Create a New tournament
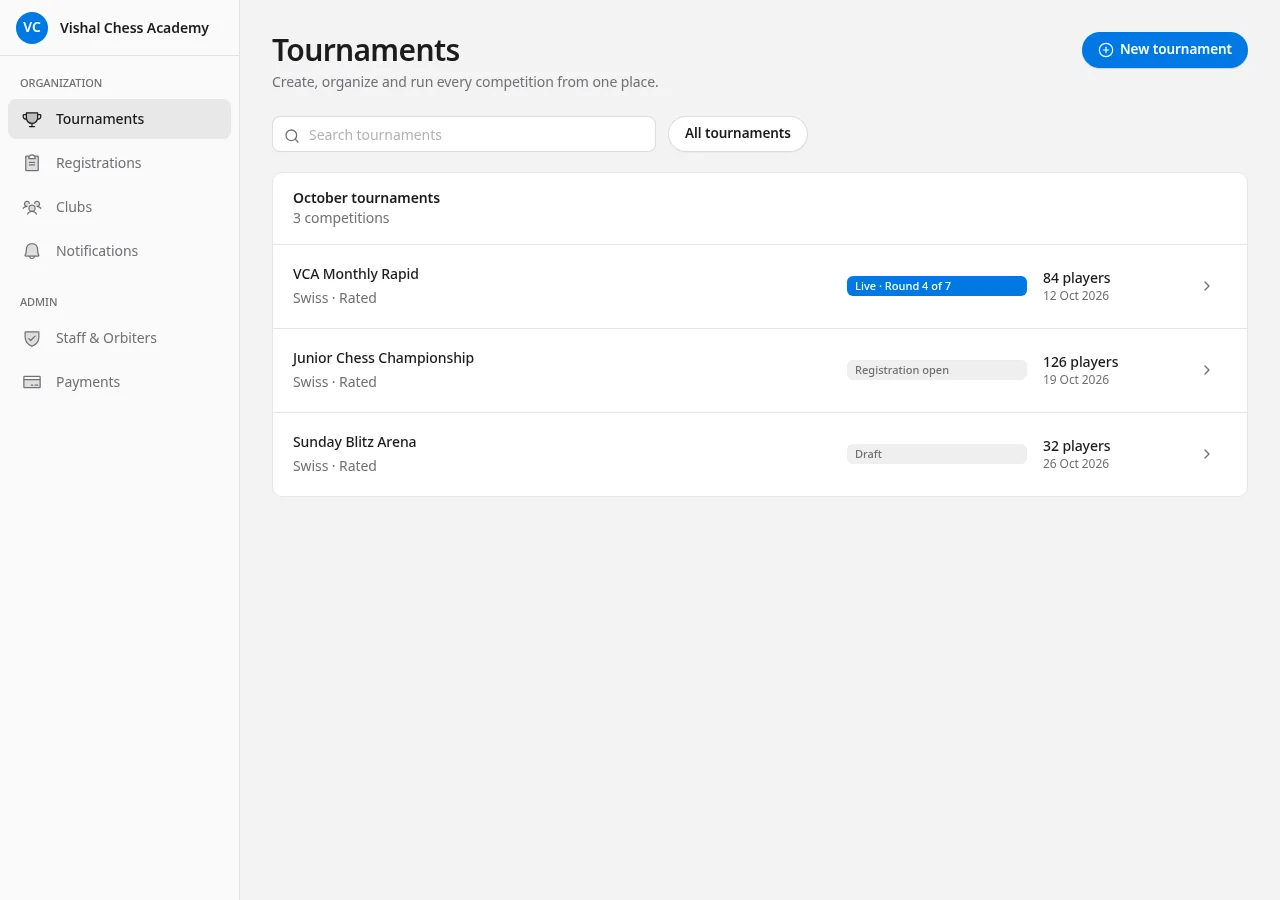This screenshot has height=900, width=1280. tap(1165, 50)
